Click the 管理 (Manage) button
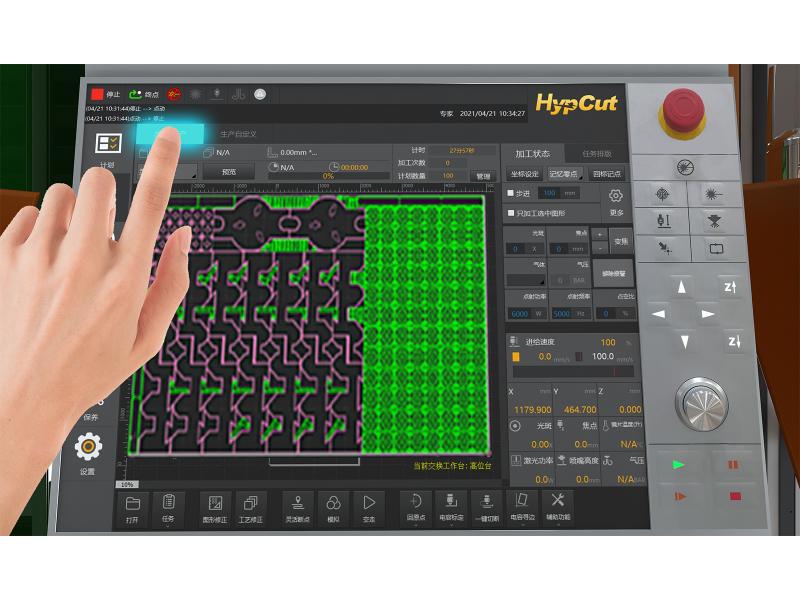The height and width of the screenshot is (600, 800). (x=483, y=175)
